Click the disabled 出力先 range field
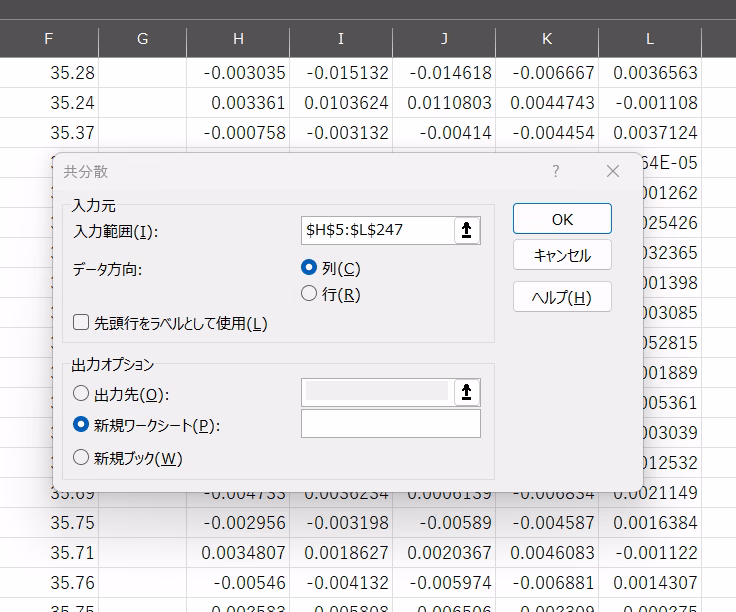 [376, 393]
